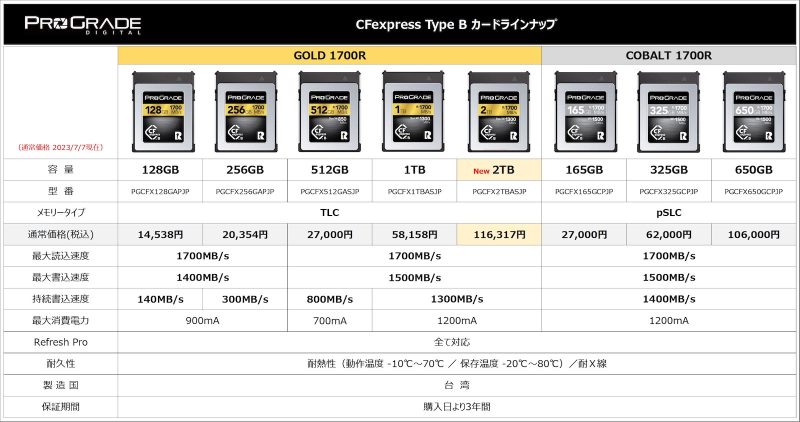Click the 1300MB/s sustained write cell
This screenshot has height=422, width=800.
(x=457, y=299)
